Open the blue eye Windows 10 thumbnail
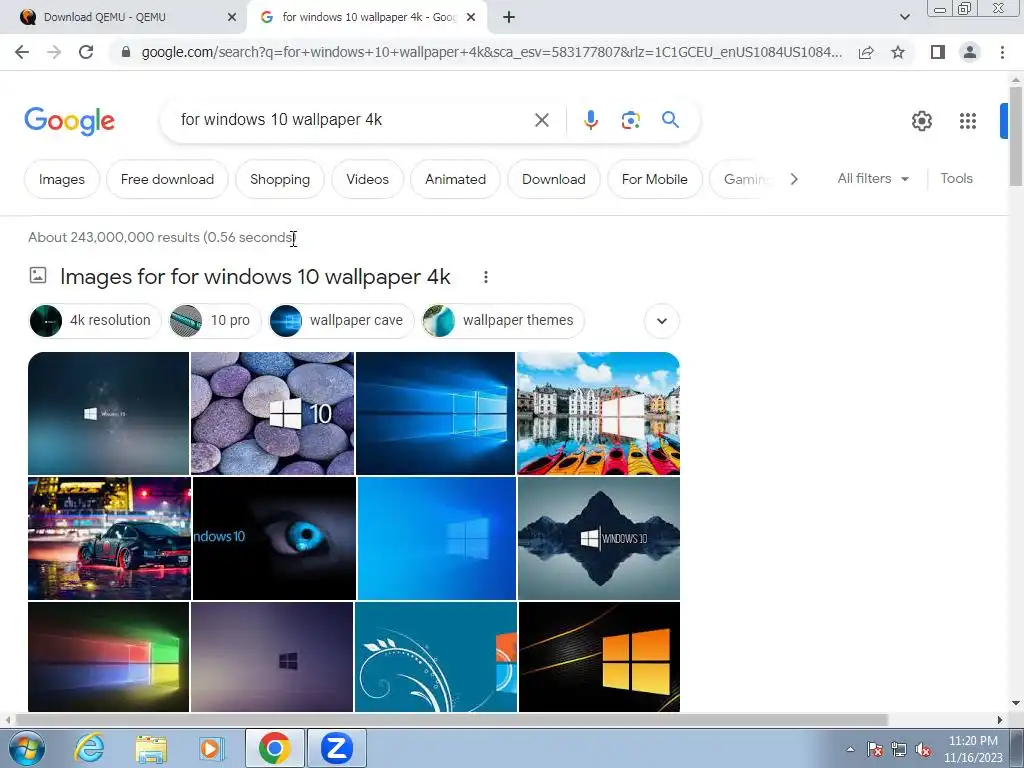This screenshot has height=768, width=1024. pos(274,538)
